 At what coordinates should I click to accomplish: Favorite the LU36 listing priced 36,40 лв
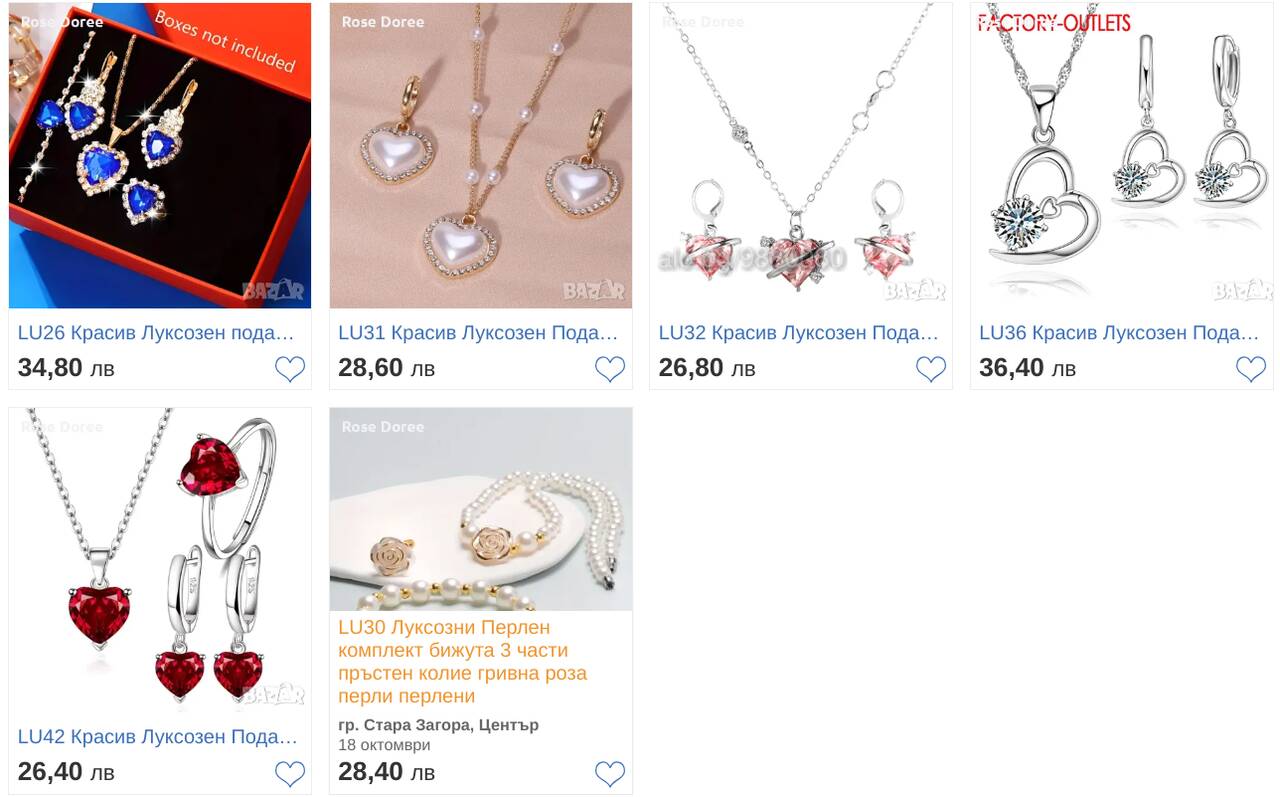point(1251,369)
